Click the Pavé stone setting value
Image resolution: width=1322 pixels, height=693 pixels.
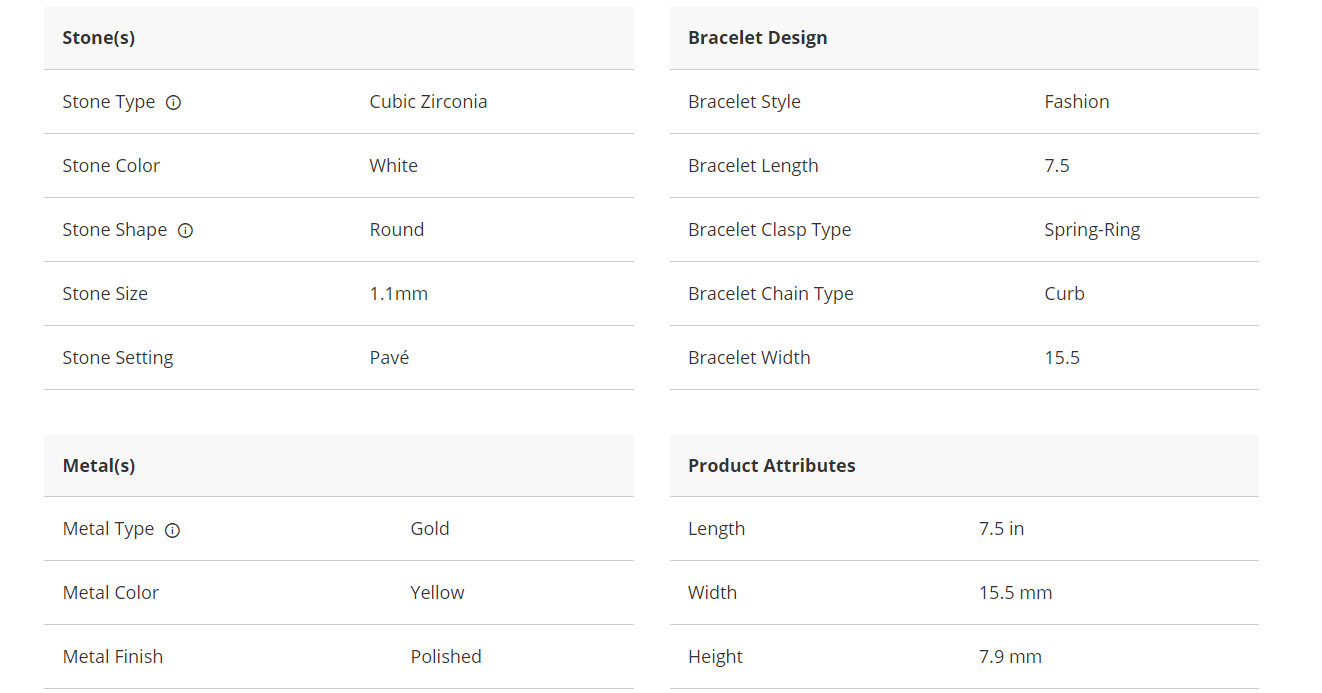click(389, 357)
